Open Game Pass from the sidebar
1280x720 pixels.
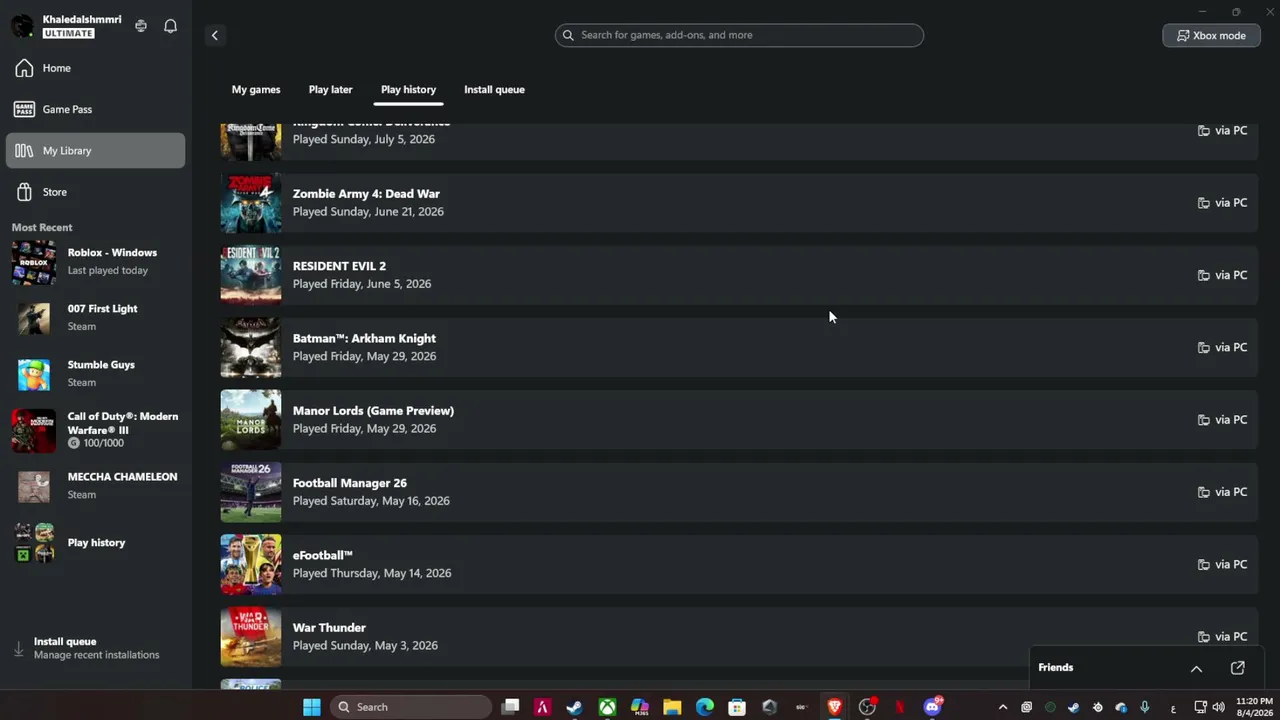pos(95,109)
